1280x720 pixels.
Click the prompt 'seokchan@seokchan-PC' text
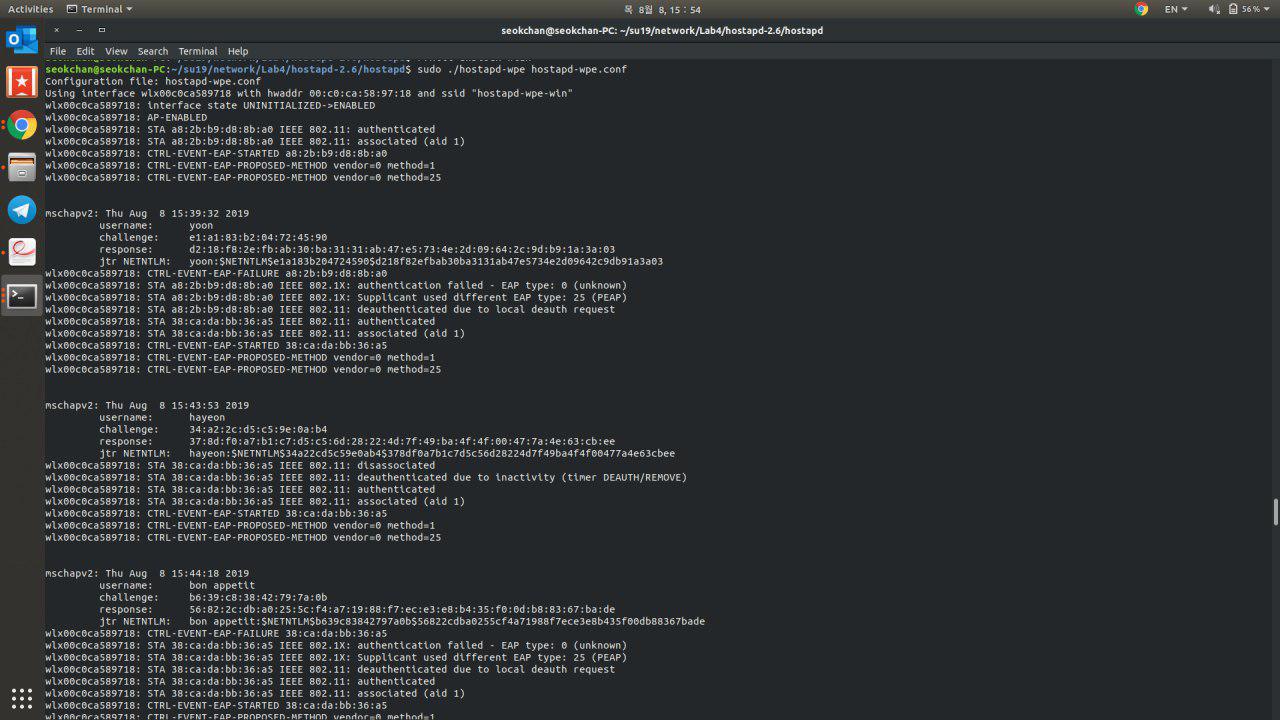point(105,69)
